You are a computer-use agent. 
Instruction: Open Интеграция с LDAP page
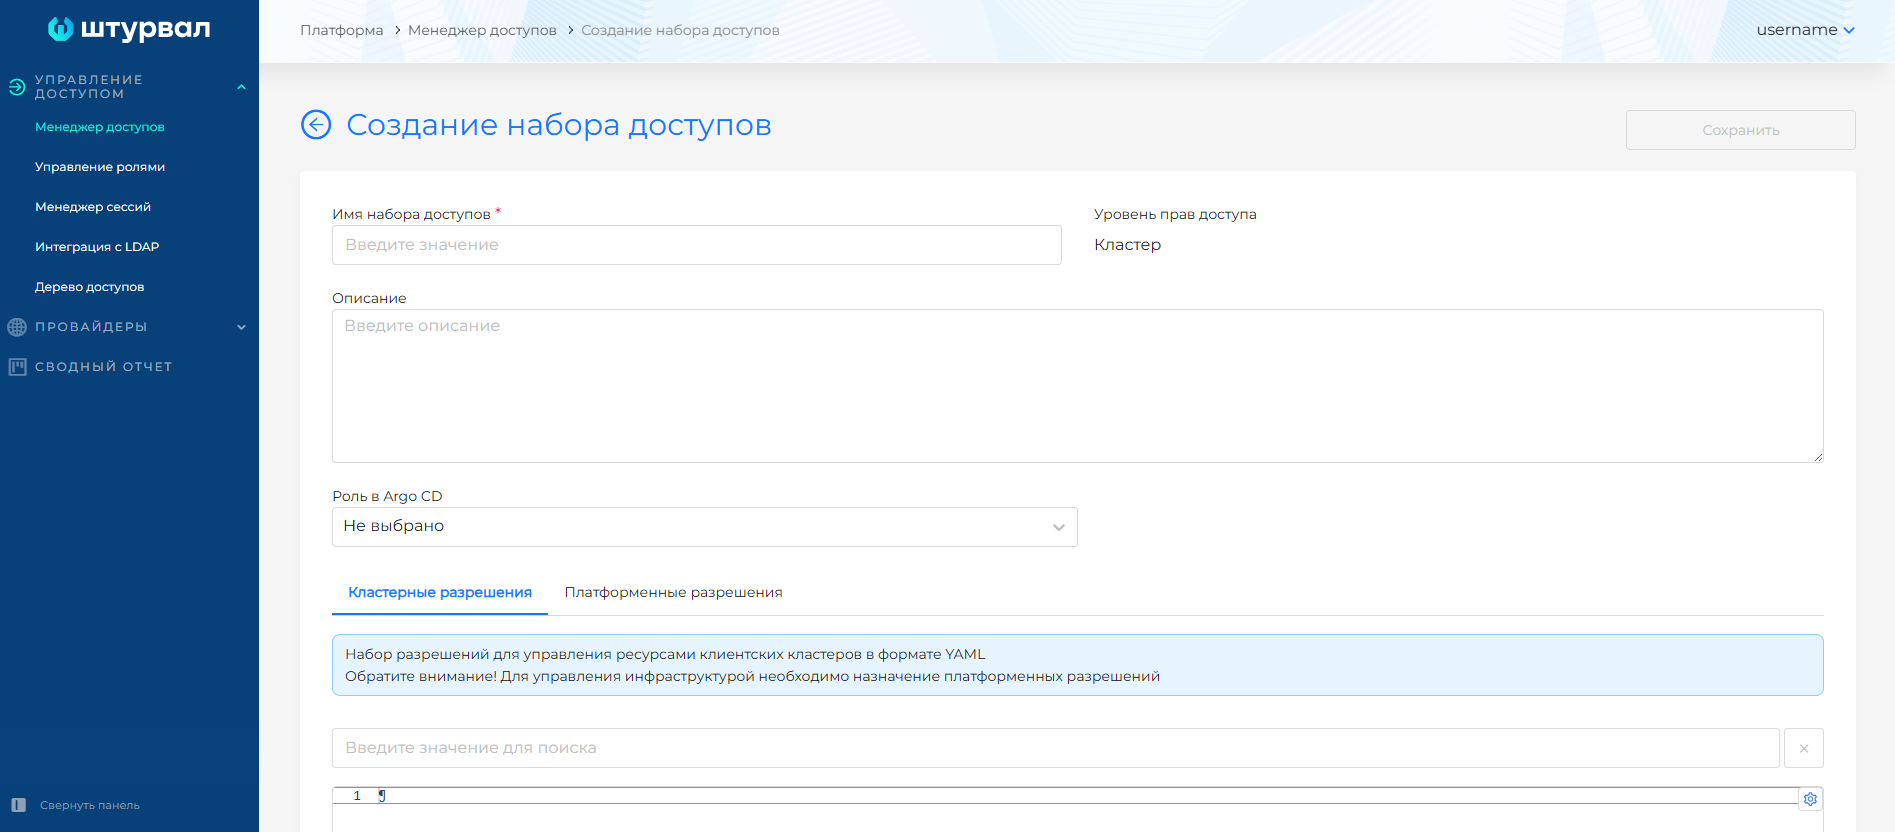97,247
